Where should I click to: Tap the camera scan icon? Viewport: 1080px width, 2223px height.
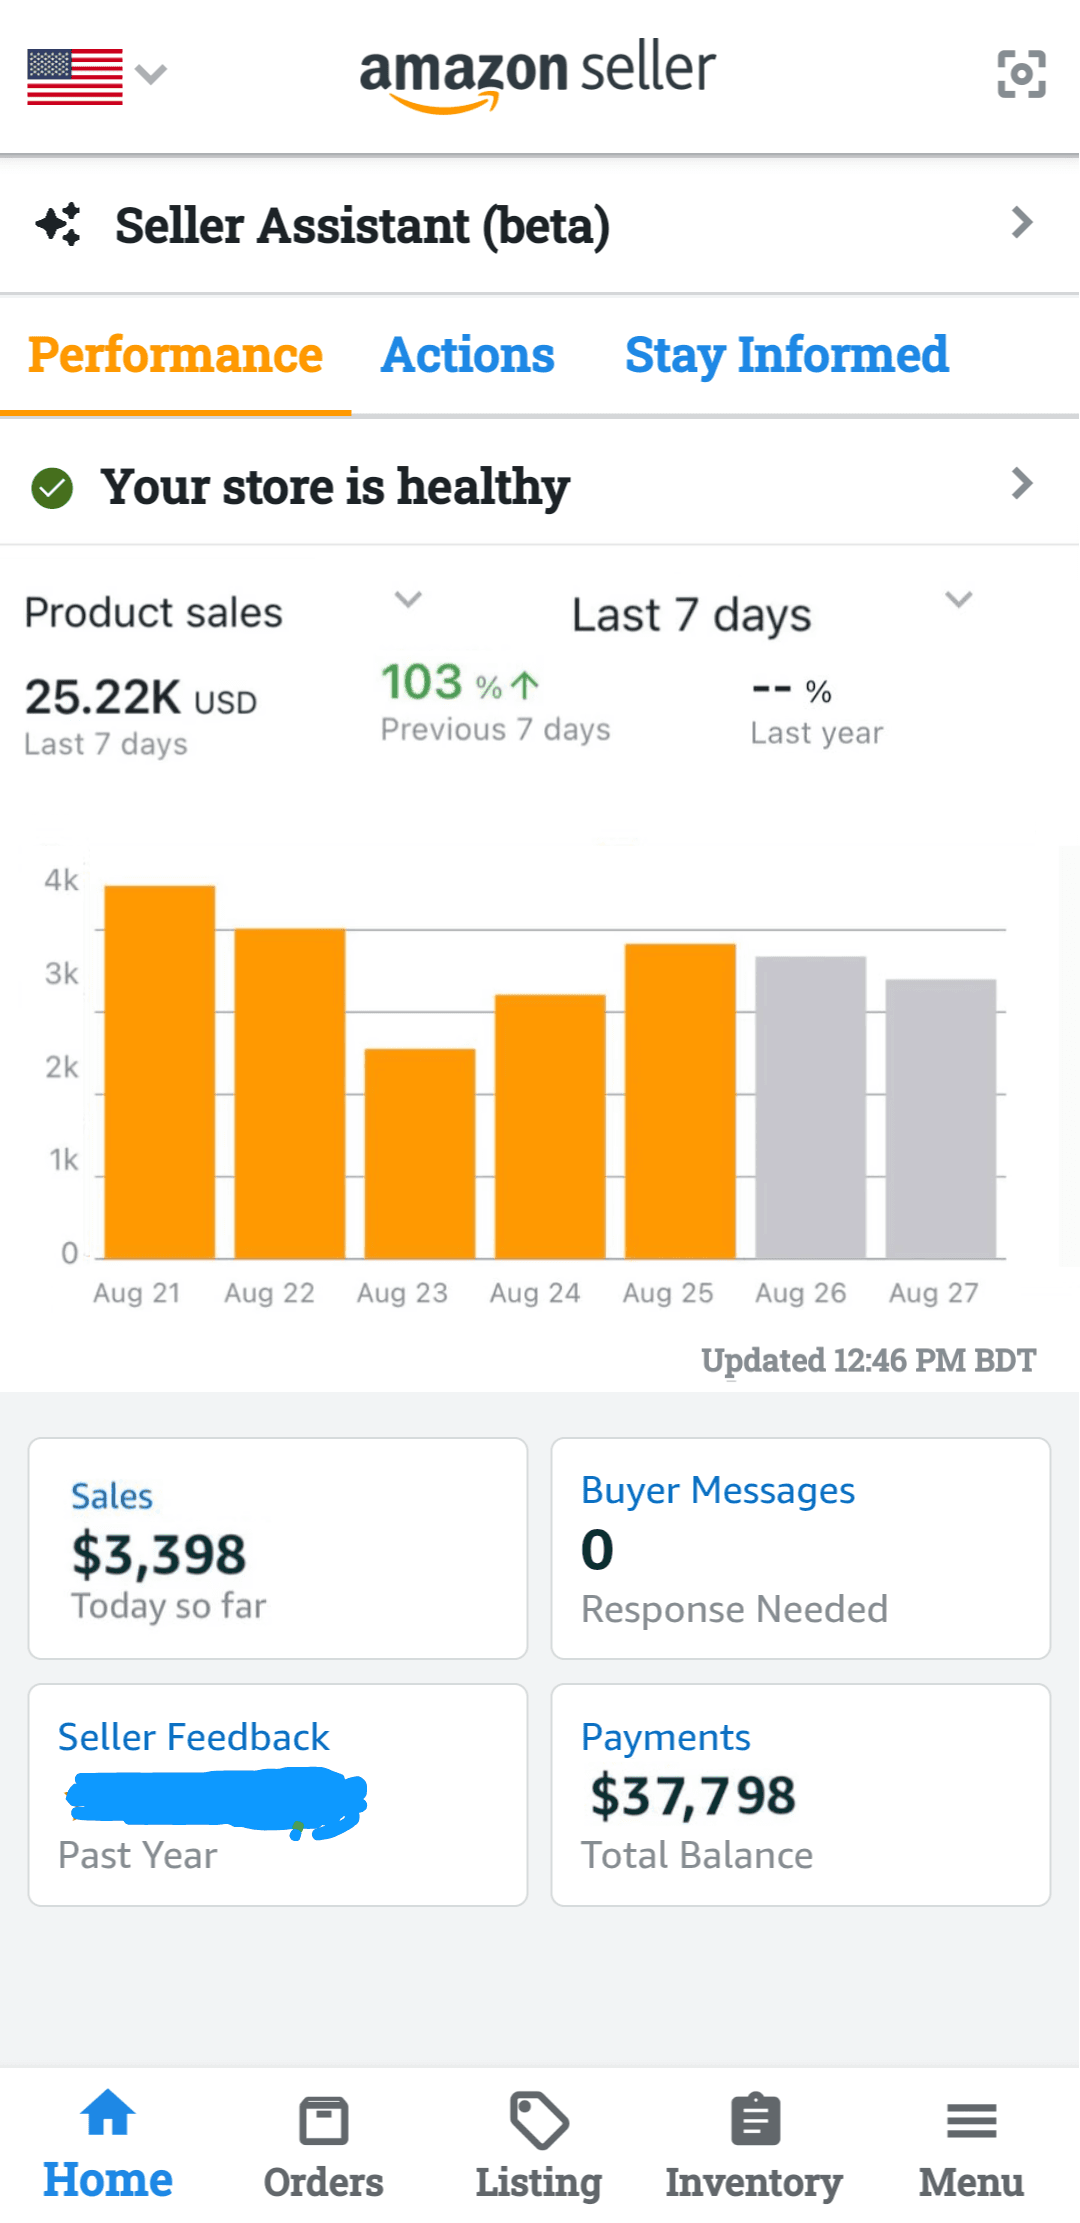pos(1021,74)
